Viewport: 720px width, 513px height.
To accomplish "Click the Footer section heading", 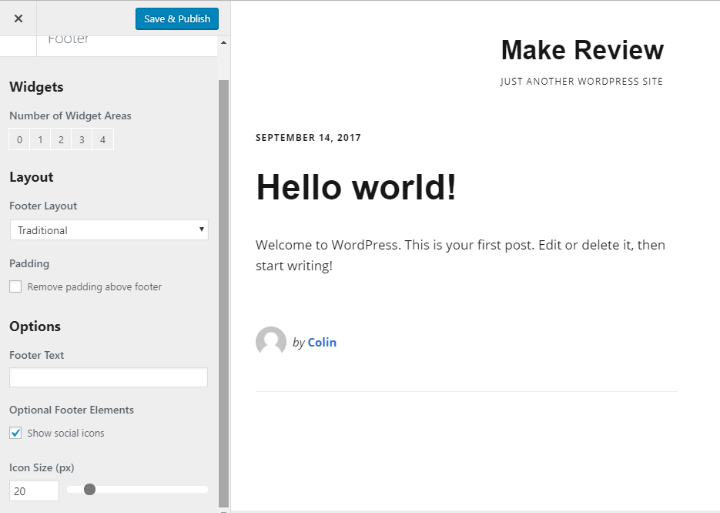I will [x=68, y=39].
